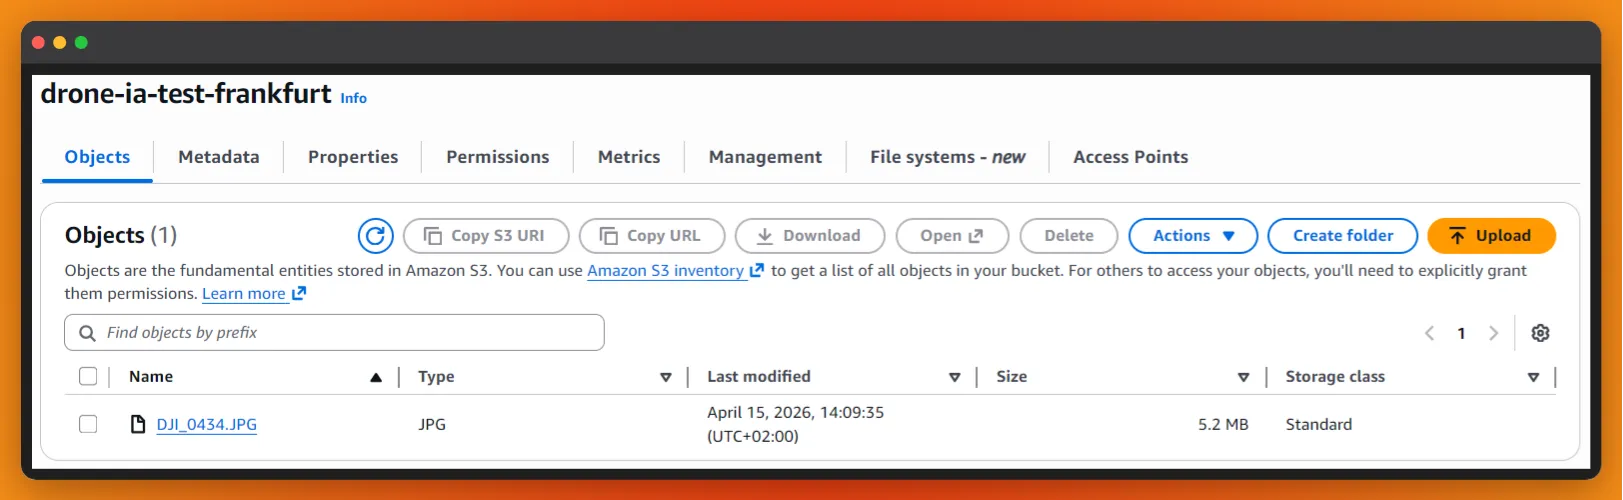Open the bucket Info link
This screenshot has width=1623, height=500.
(353, 98)
